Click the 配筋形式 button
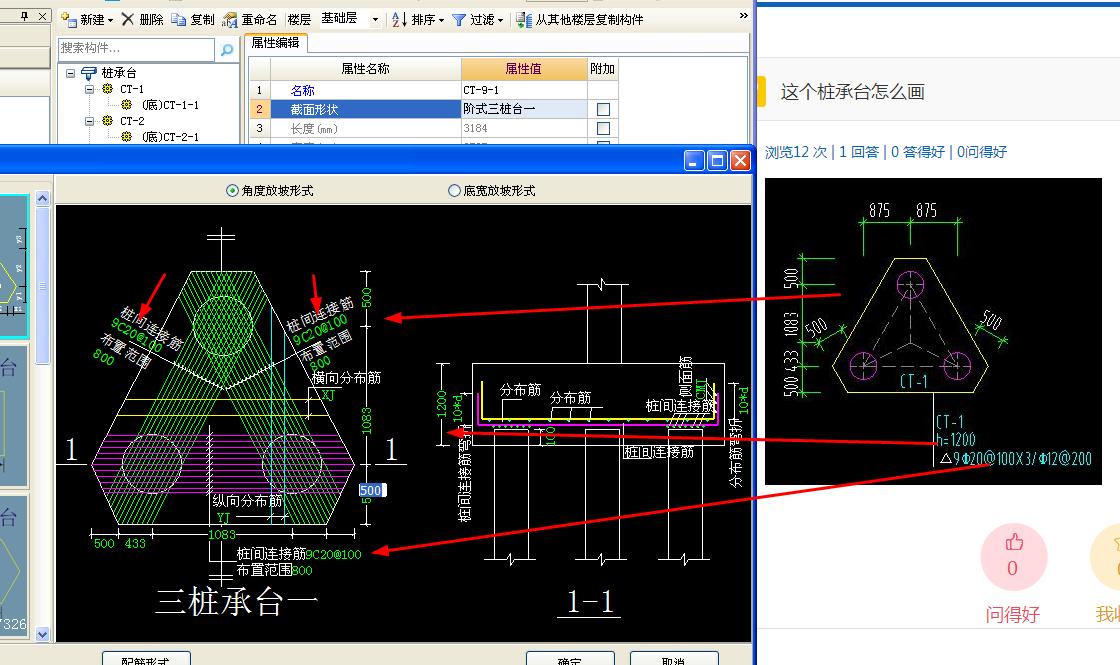The width and height of the screenshot is (1120, 665). tap(146, 659)
